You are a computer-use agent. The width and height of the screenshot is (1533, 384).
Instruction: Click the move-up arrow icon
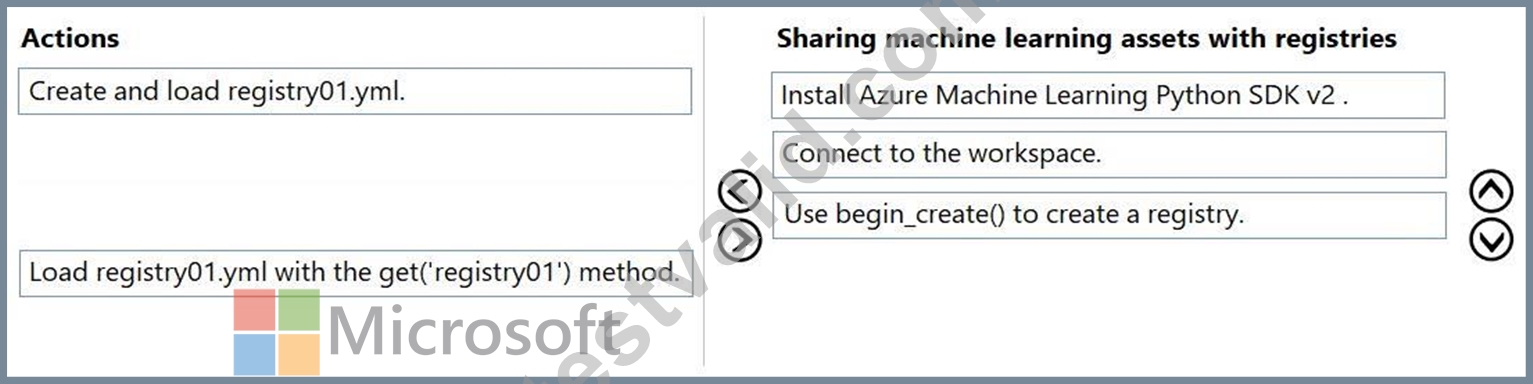pos(1491,192)
